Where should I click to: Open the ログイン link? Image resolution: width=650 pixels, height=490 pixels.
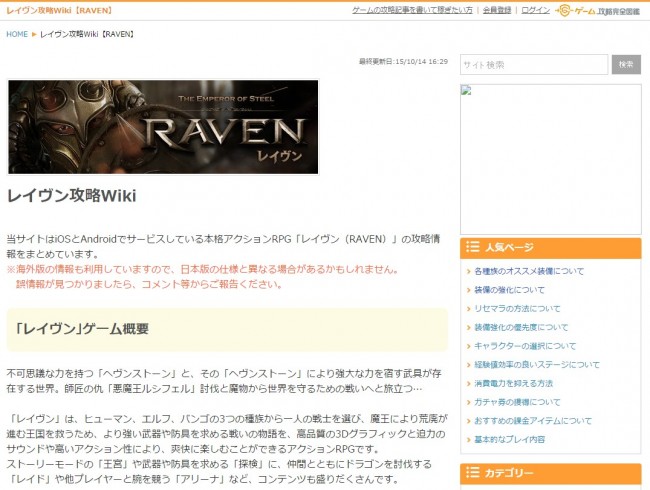click(535, 10)
